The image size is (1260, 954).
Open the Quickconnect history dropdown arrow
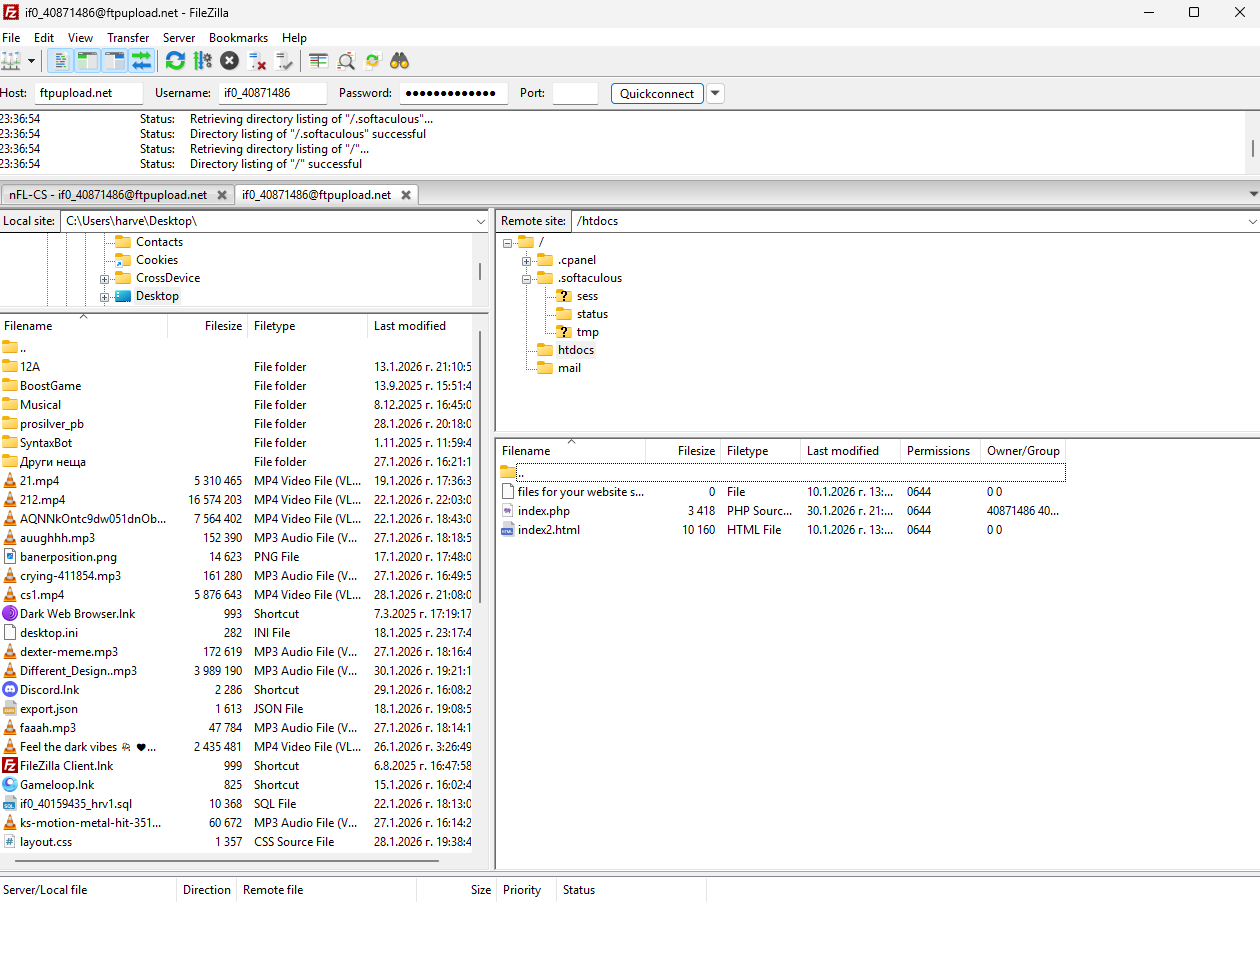click(x=715, y=93)
